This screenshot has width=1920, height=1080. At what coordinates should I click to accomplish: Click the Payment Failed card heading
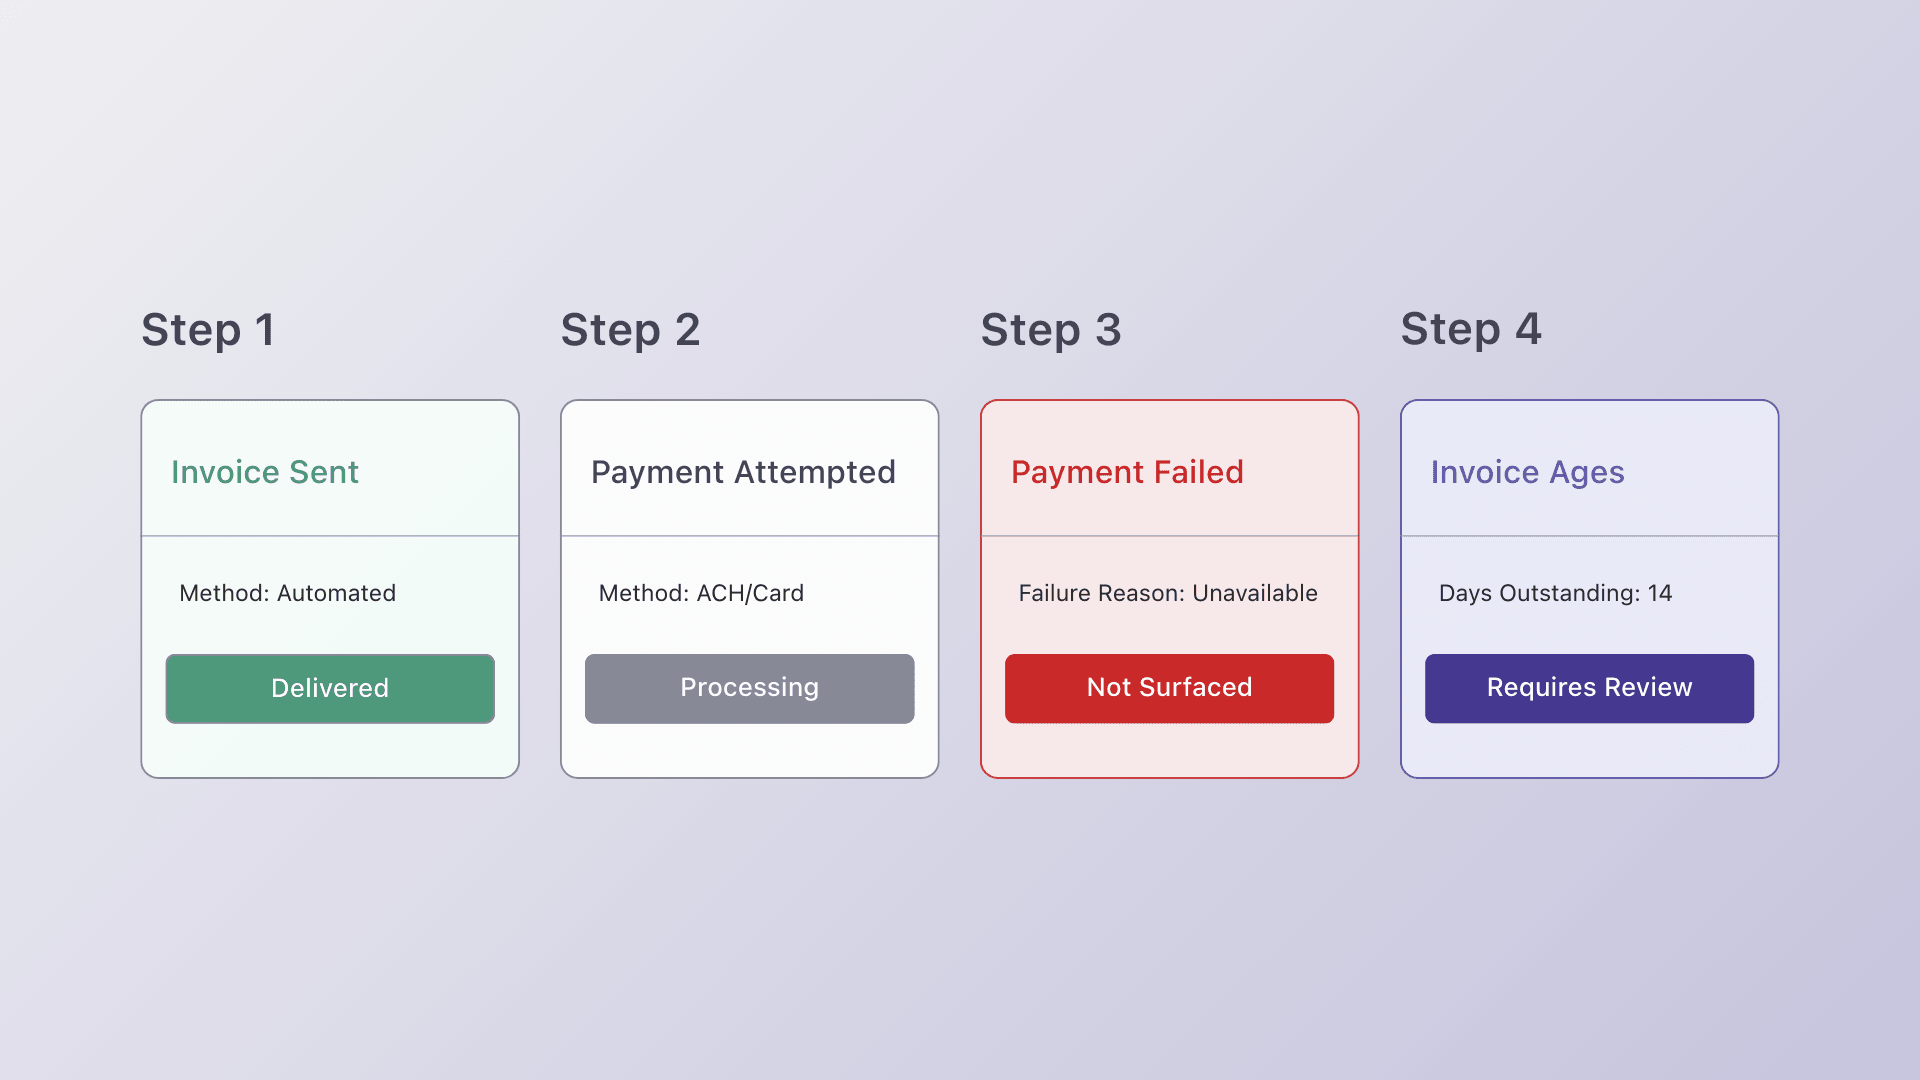point(1127,472)
